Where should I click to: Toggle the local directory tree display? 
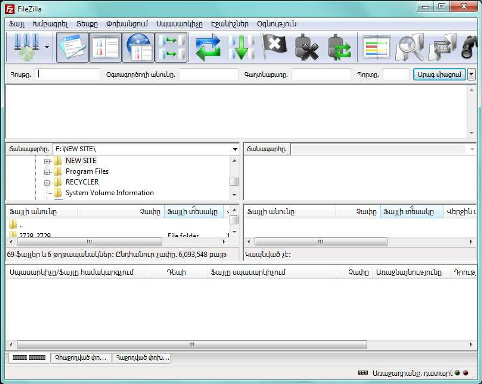105,47
